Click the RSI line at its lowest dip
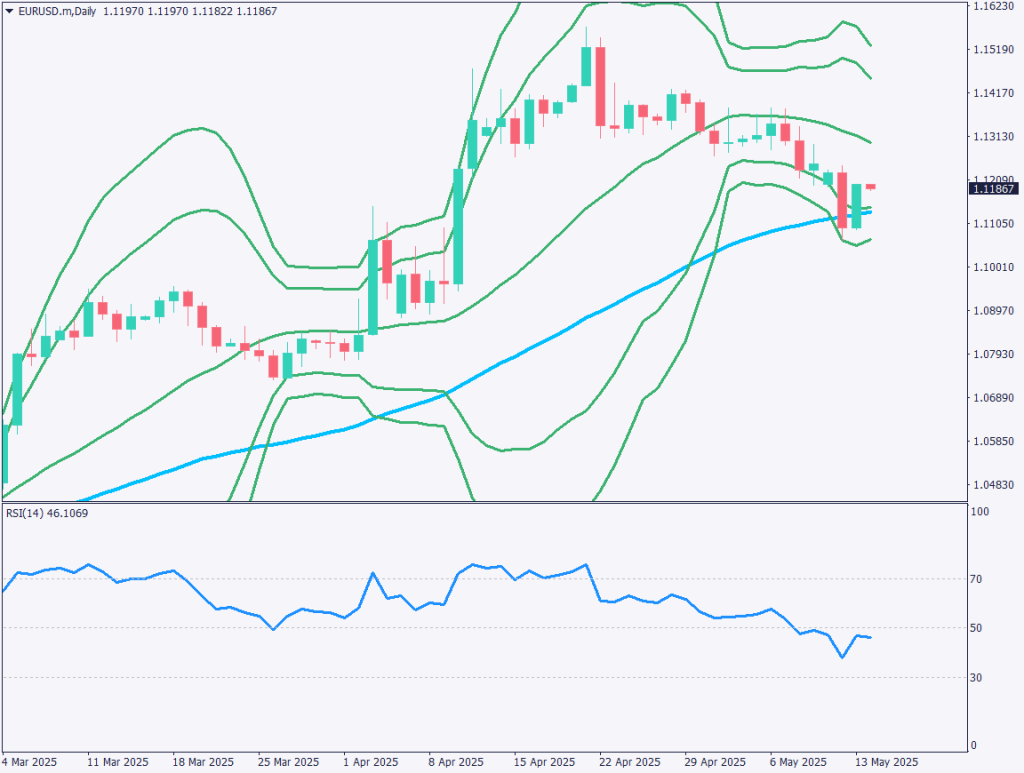 (843, 658)
